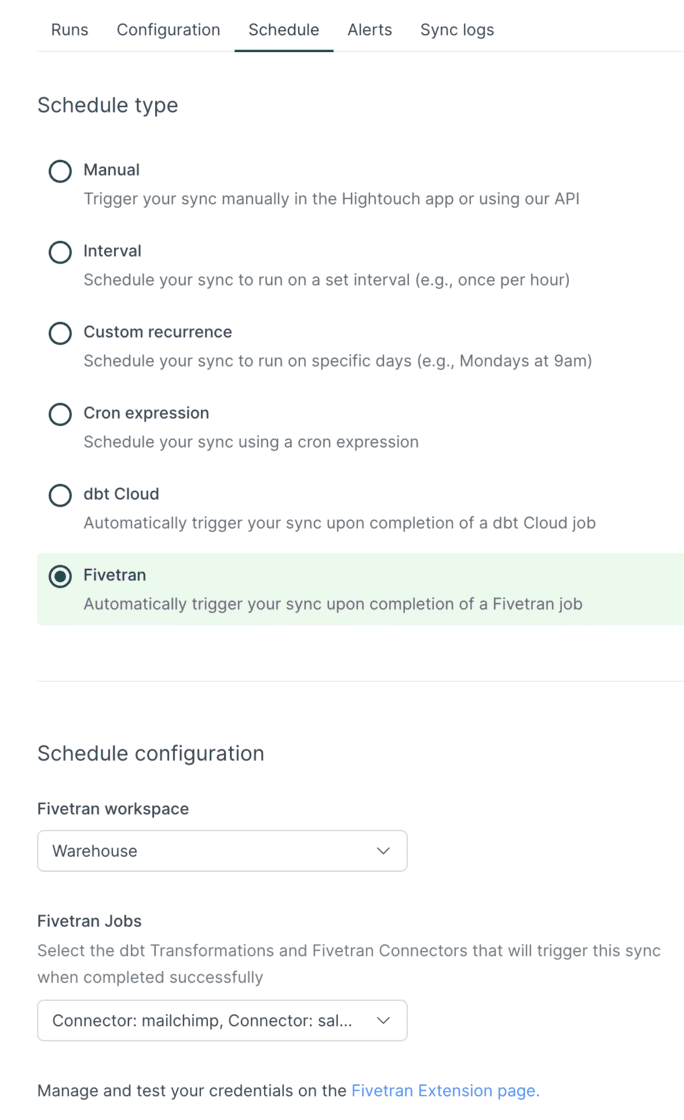Open the Fivetran workspace dropdown

222,851
